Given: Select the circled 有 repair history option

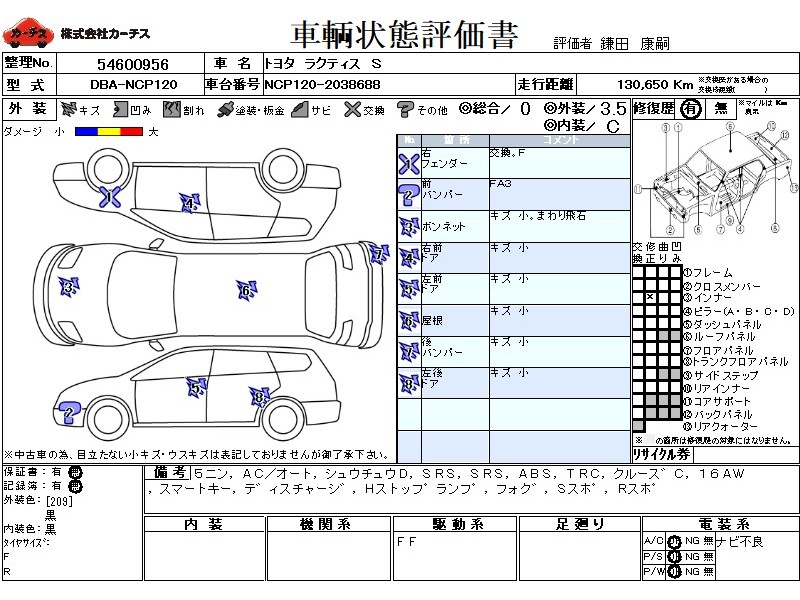Looking at the screenshot, I should tap(690, 109).
